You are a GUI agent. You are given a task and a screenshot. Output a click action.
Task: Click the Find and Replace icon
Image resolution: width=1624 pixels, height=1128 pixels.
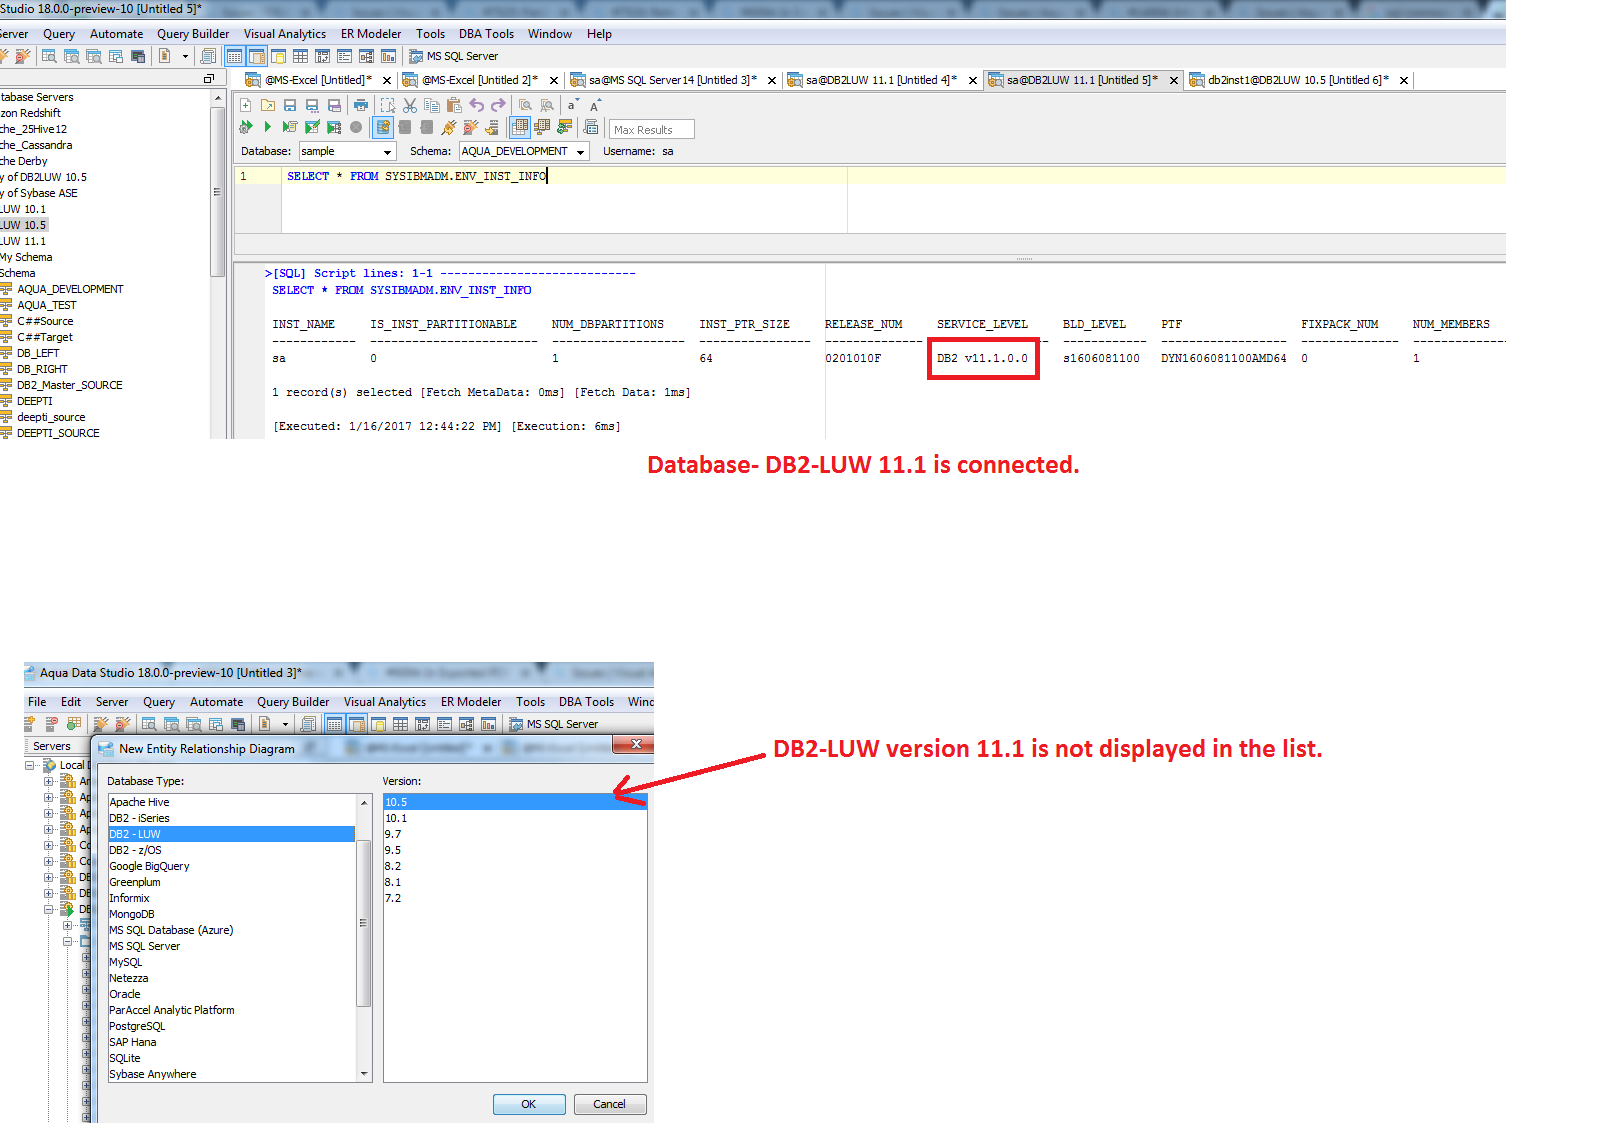tap(547, 105)
